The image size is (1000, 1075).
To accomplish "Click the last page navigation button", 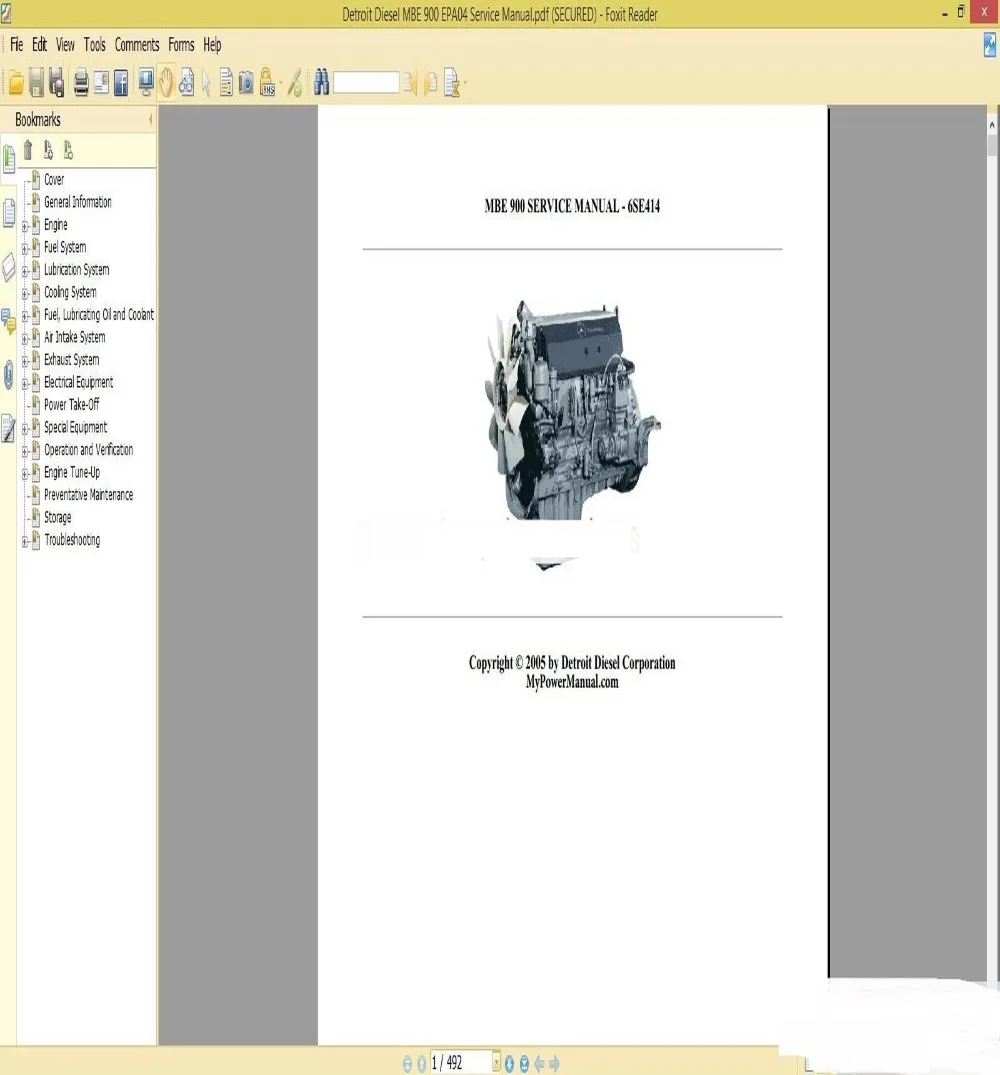I will pyautogui.click(x=525, y=1062).
